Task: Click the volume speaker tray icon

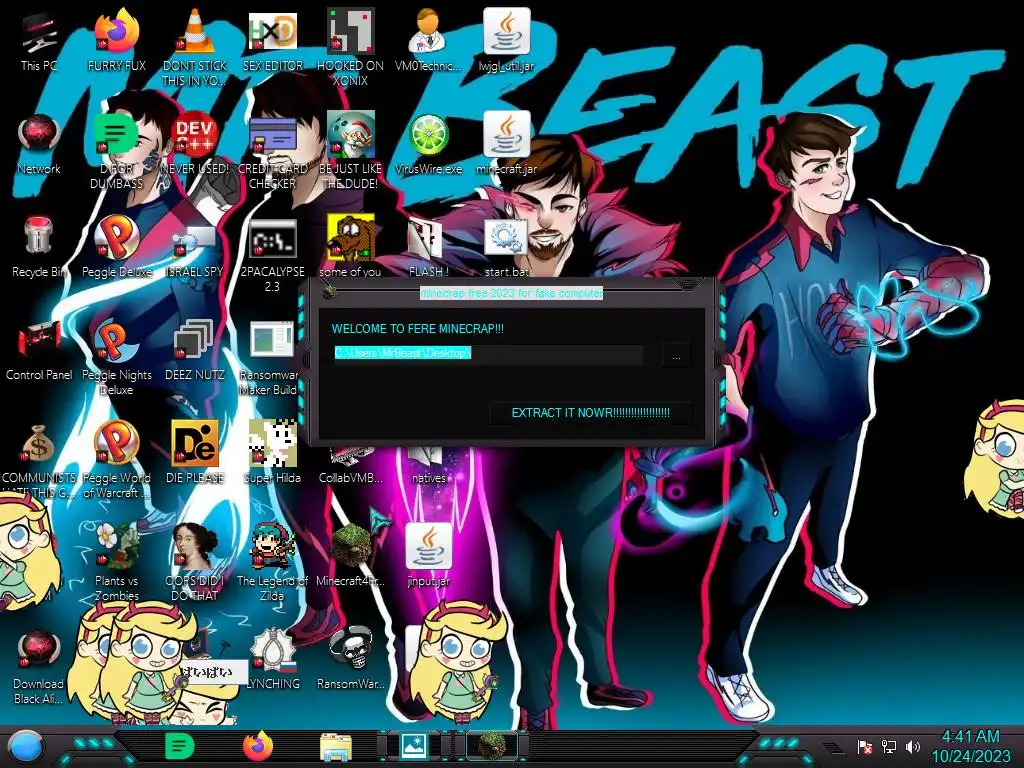Action: point(913,746)
